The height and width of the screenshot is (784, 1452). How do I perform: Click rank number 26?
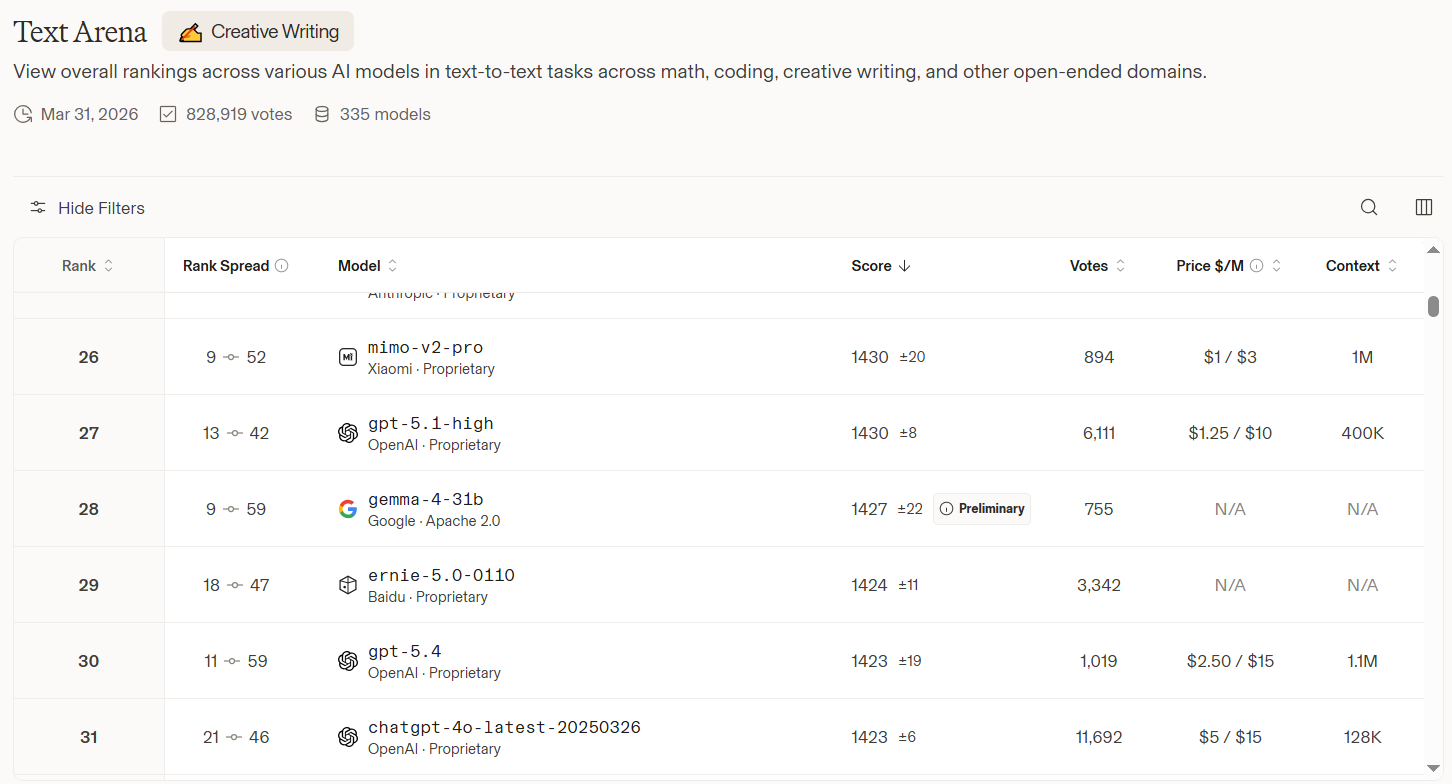(x=89, y=357)
